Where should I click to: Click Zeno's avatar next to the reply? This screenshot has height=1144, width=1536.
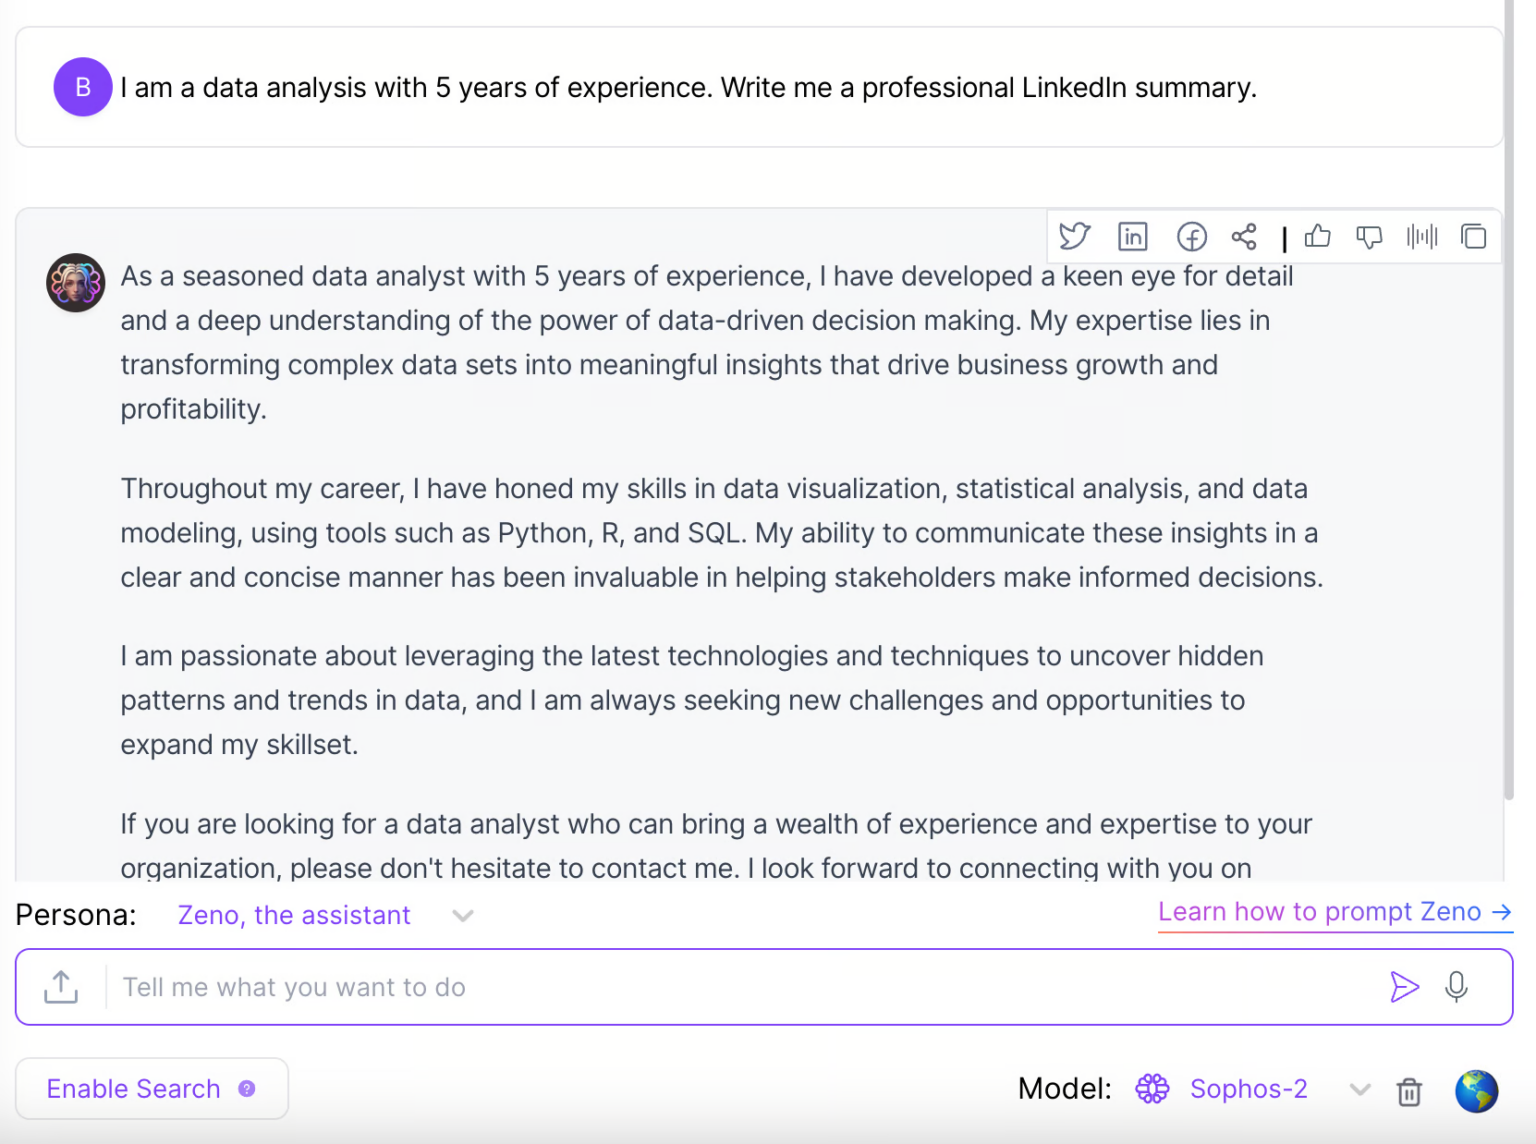[x=75, y=283]
